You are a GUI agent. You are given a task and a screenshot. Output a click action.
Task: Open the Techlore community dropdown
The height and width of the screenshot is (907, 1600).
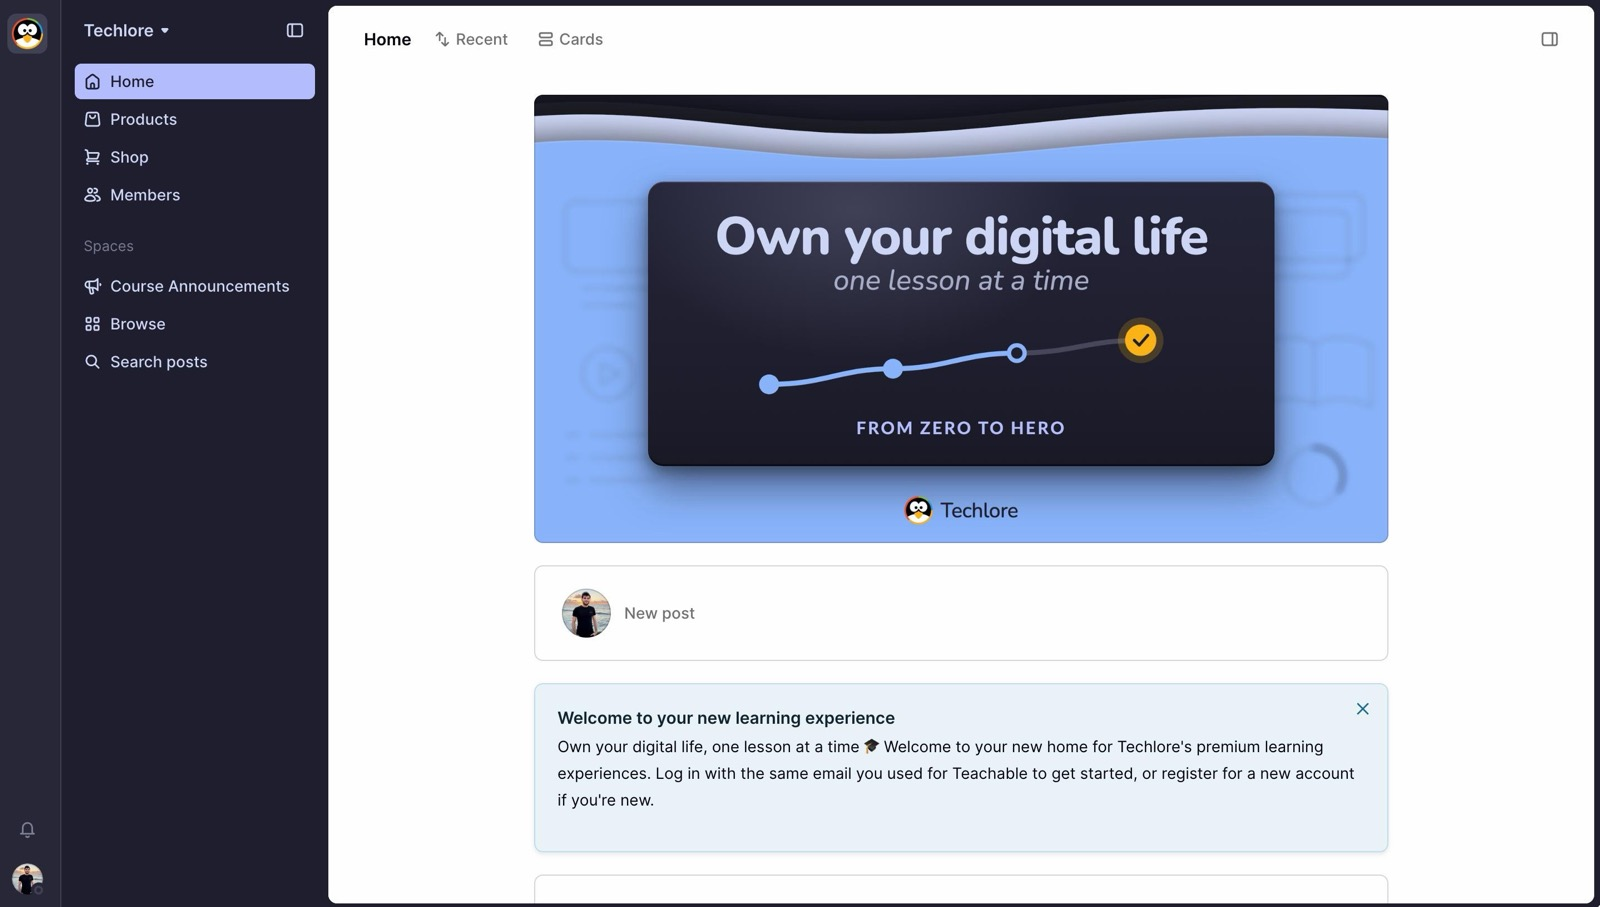click(127, 31)
